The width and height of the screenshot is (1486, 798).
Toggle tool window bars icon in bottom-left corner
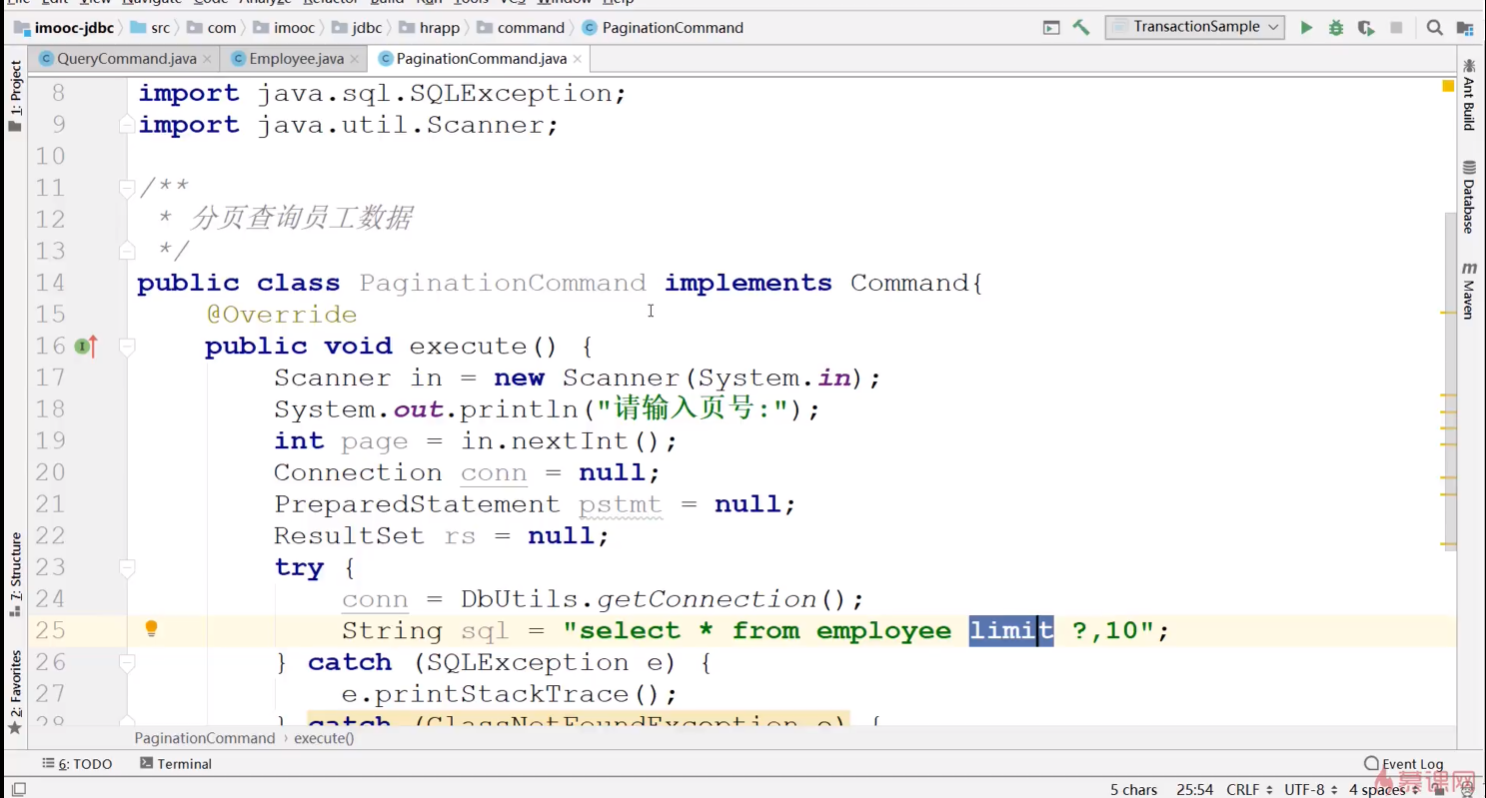click(x=18, y=789)
